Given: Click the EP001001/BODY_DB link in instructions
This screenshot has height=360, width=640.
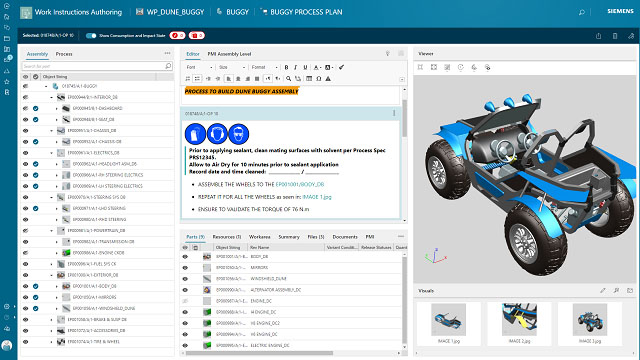Looking at the screenshot, I should tap(300, 184).
